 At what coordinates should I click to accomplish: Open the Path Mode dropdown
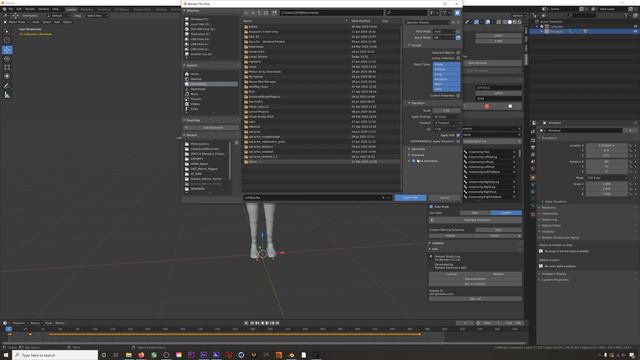444,31
